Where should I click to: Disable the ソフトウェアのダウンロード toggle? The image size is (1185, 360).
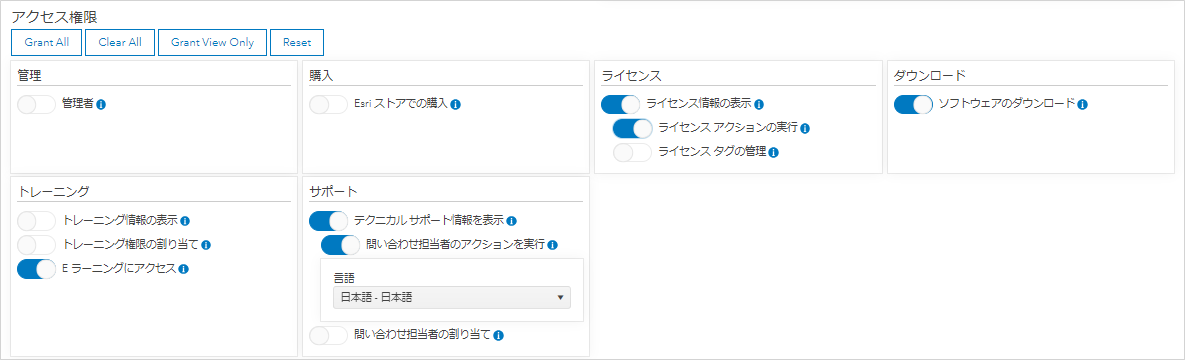(x=913, y=104)
